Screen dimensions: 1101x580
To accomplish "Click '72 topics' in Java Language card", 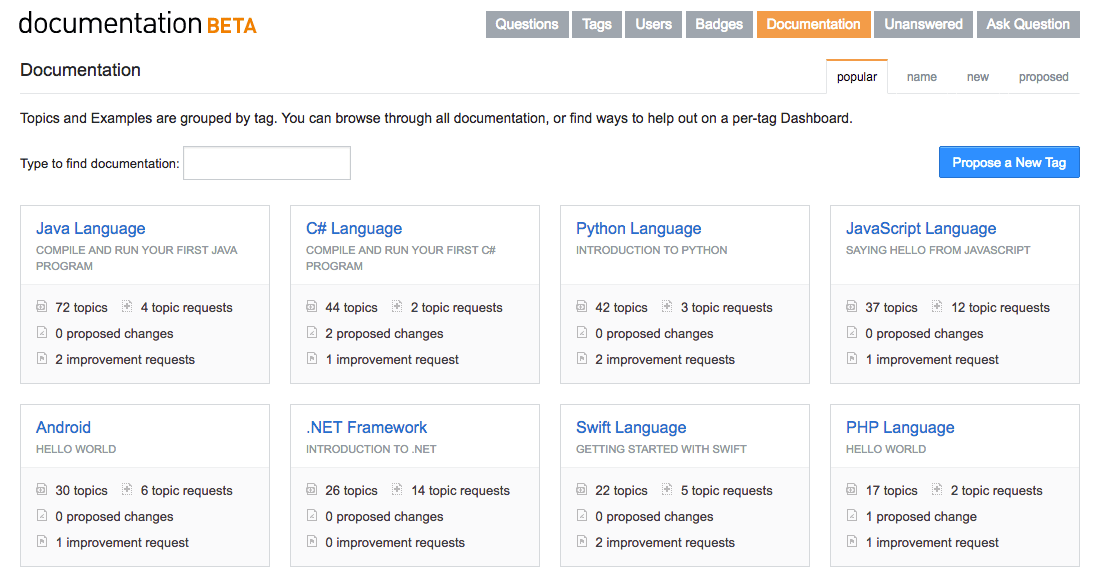I will [81, 308].
